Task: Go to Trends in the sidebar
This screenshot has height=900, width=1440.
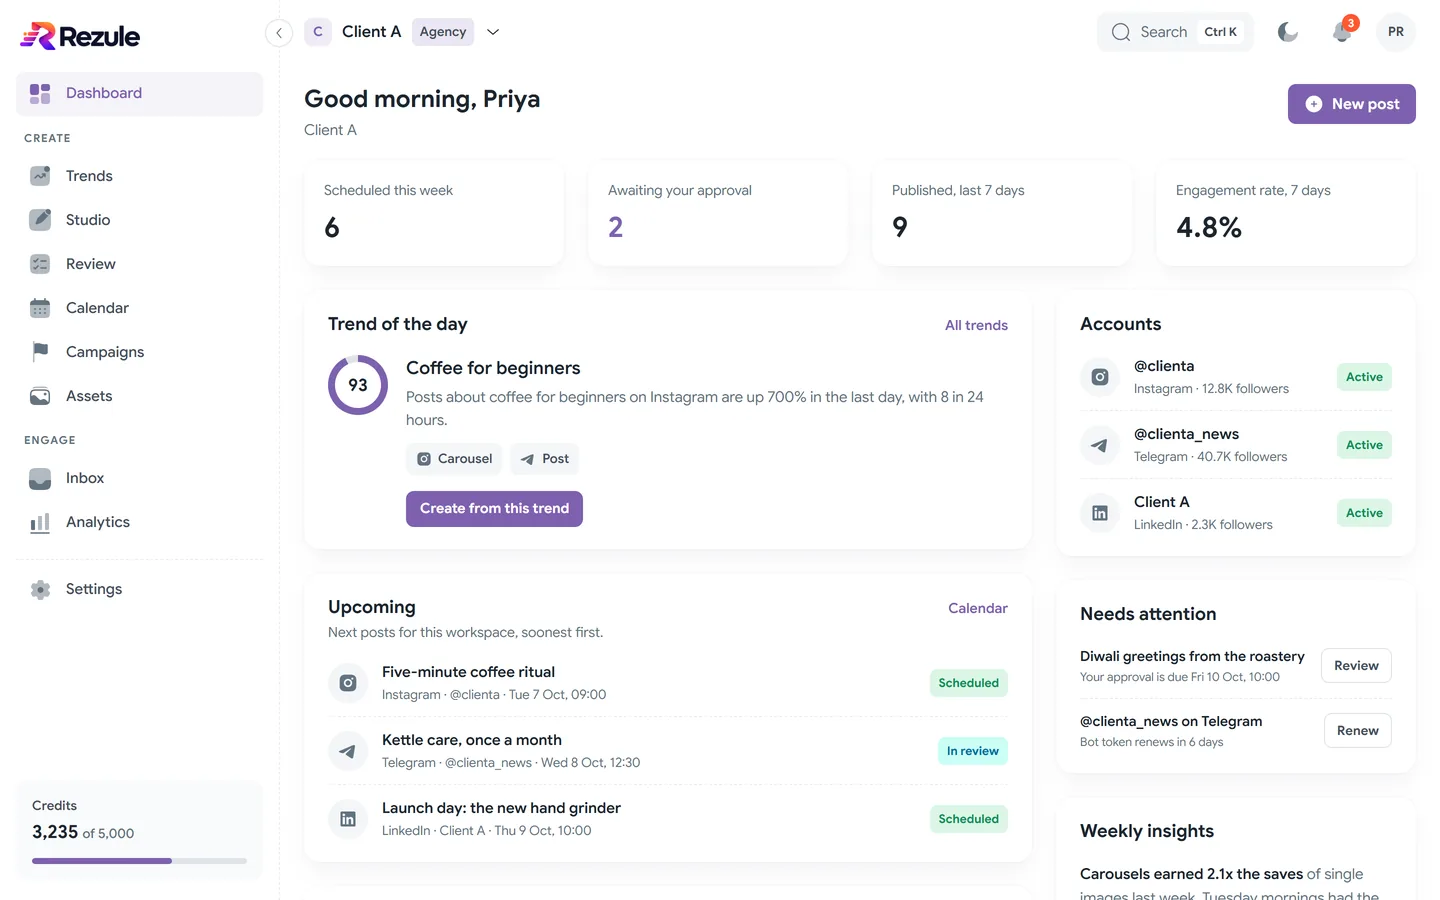Action: click(140, 176)
